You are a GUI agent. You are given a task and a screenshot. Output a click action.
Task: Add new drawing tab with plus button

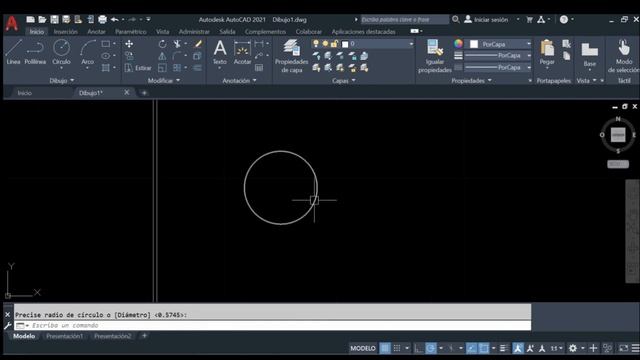tap(144, 93)
